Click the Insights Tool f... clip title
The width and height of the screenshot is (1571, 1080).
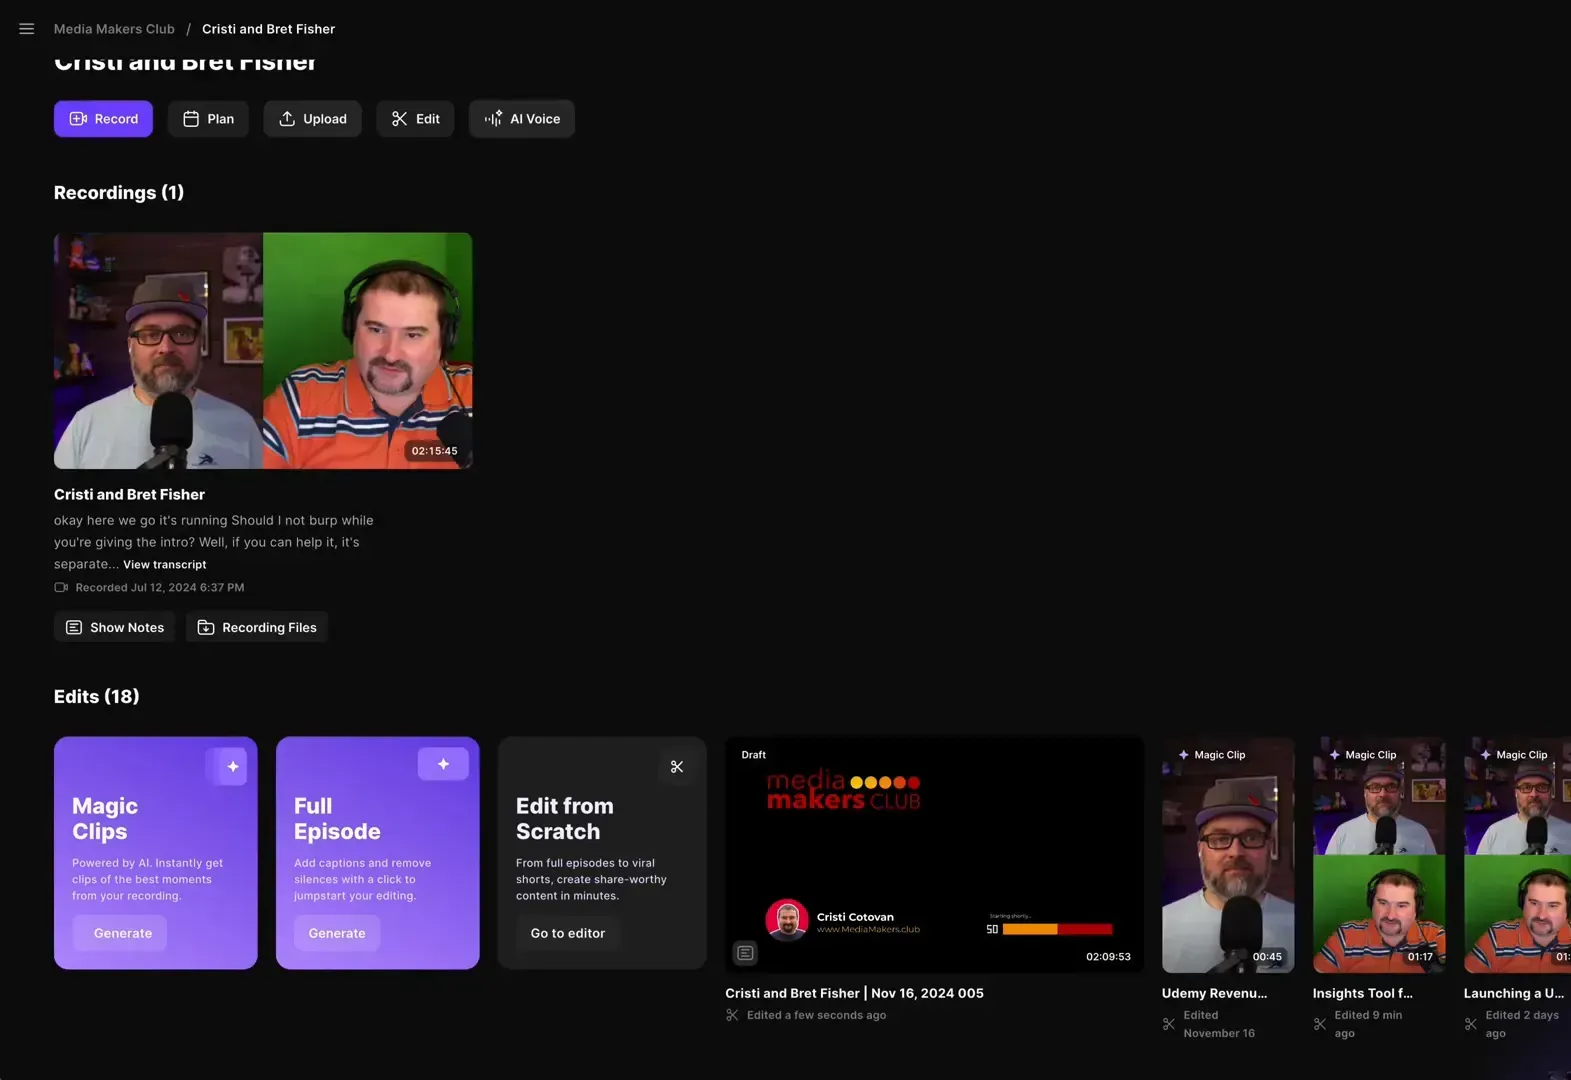1363,993
